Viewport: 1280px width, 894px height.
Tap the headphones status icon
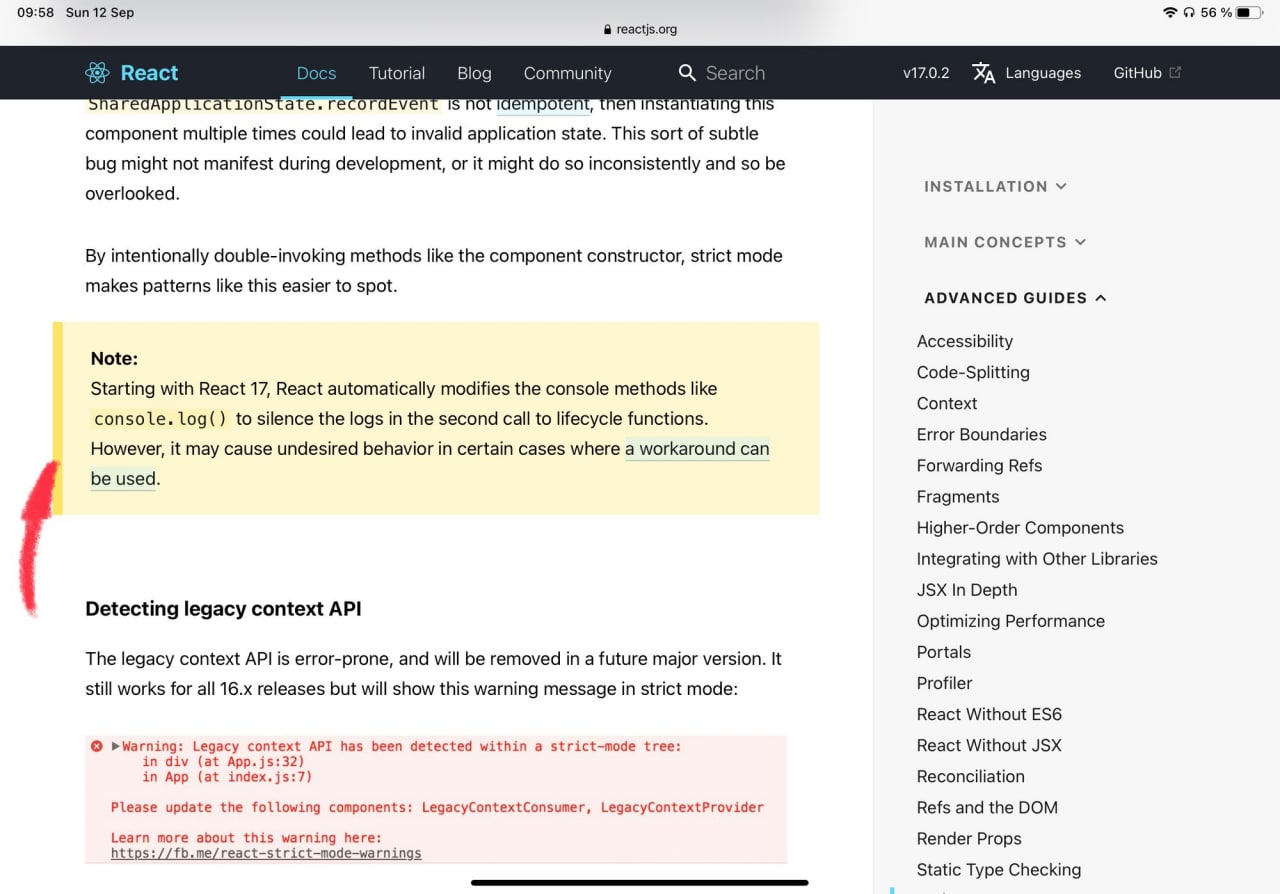tap(1189, 13)
